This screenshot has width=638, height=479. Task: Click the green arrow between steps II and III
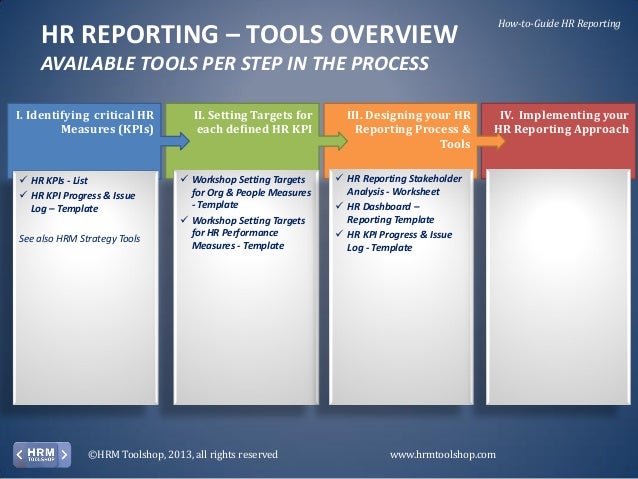click(333, 141)
